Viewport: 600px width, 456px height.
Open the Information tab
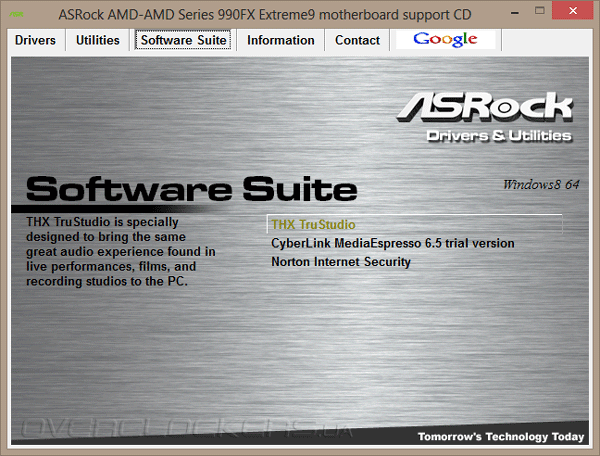pos(280,40)
